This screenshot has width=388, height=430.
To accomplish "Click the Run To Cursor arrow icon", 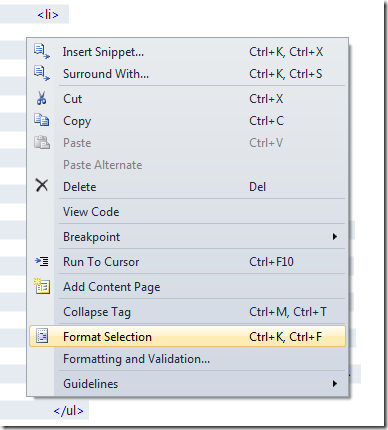I will pyautogui.click(x=42, y=261).
